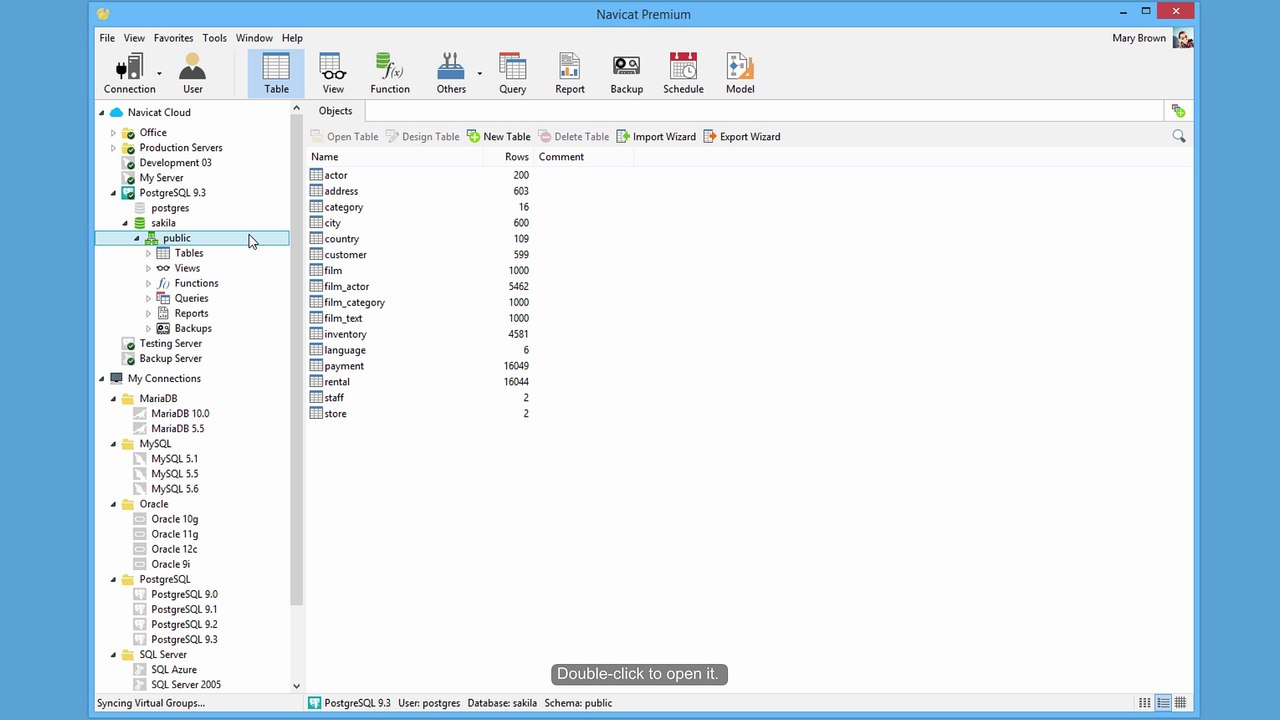Click the green add-tab icon at top right

click(x=1178, y=111)
